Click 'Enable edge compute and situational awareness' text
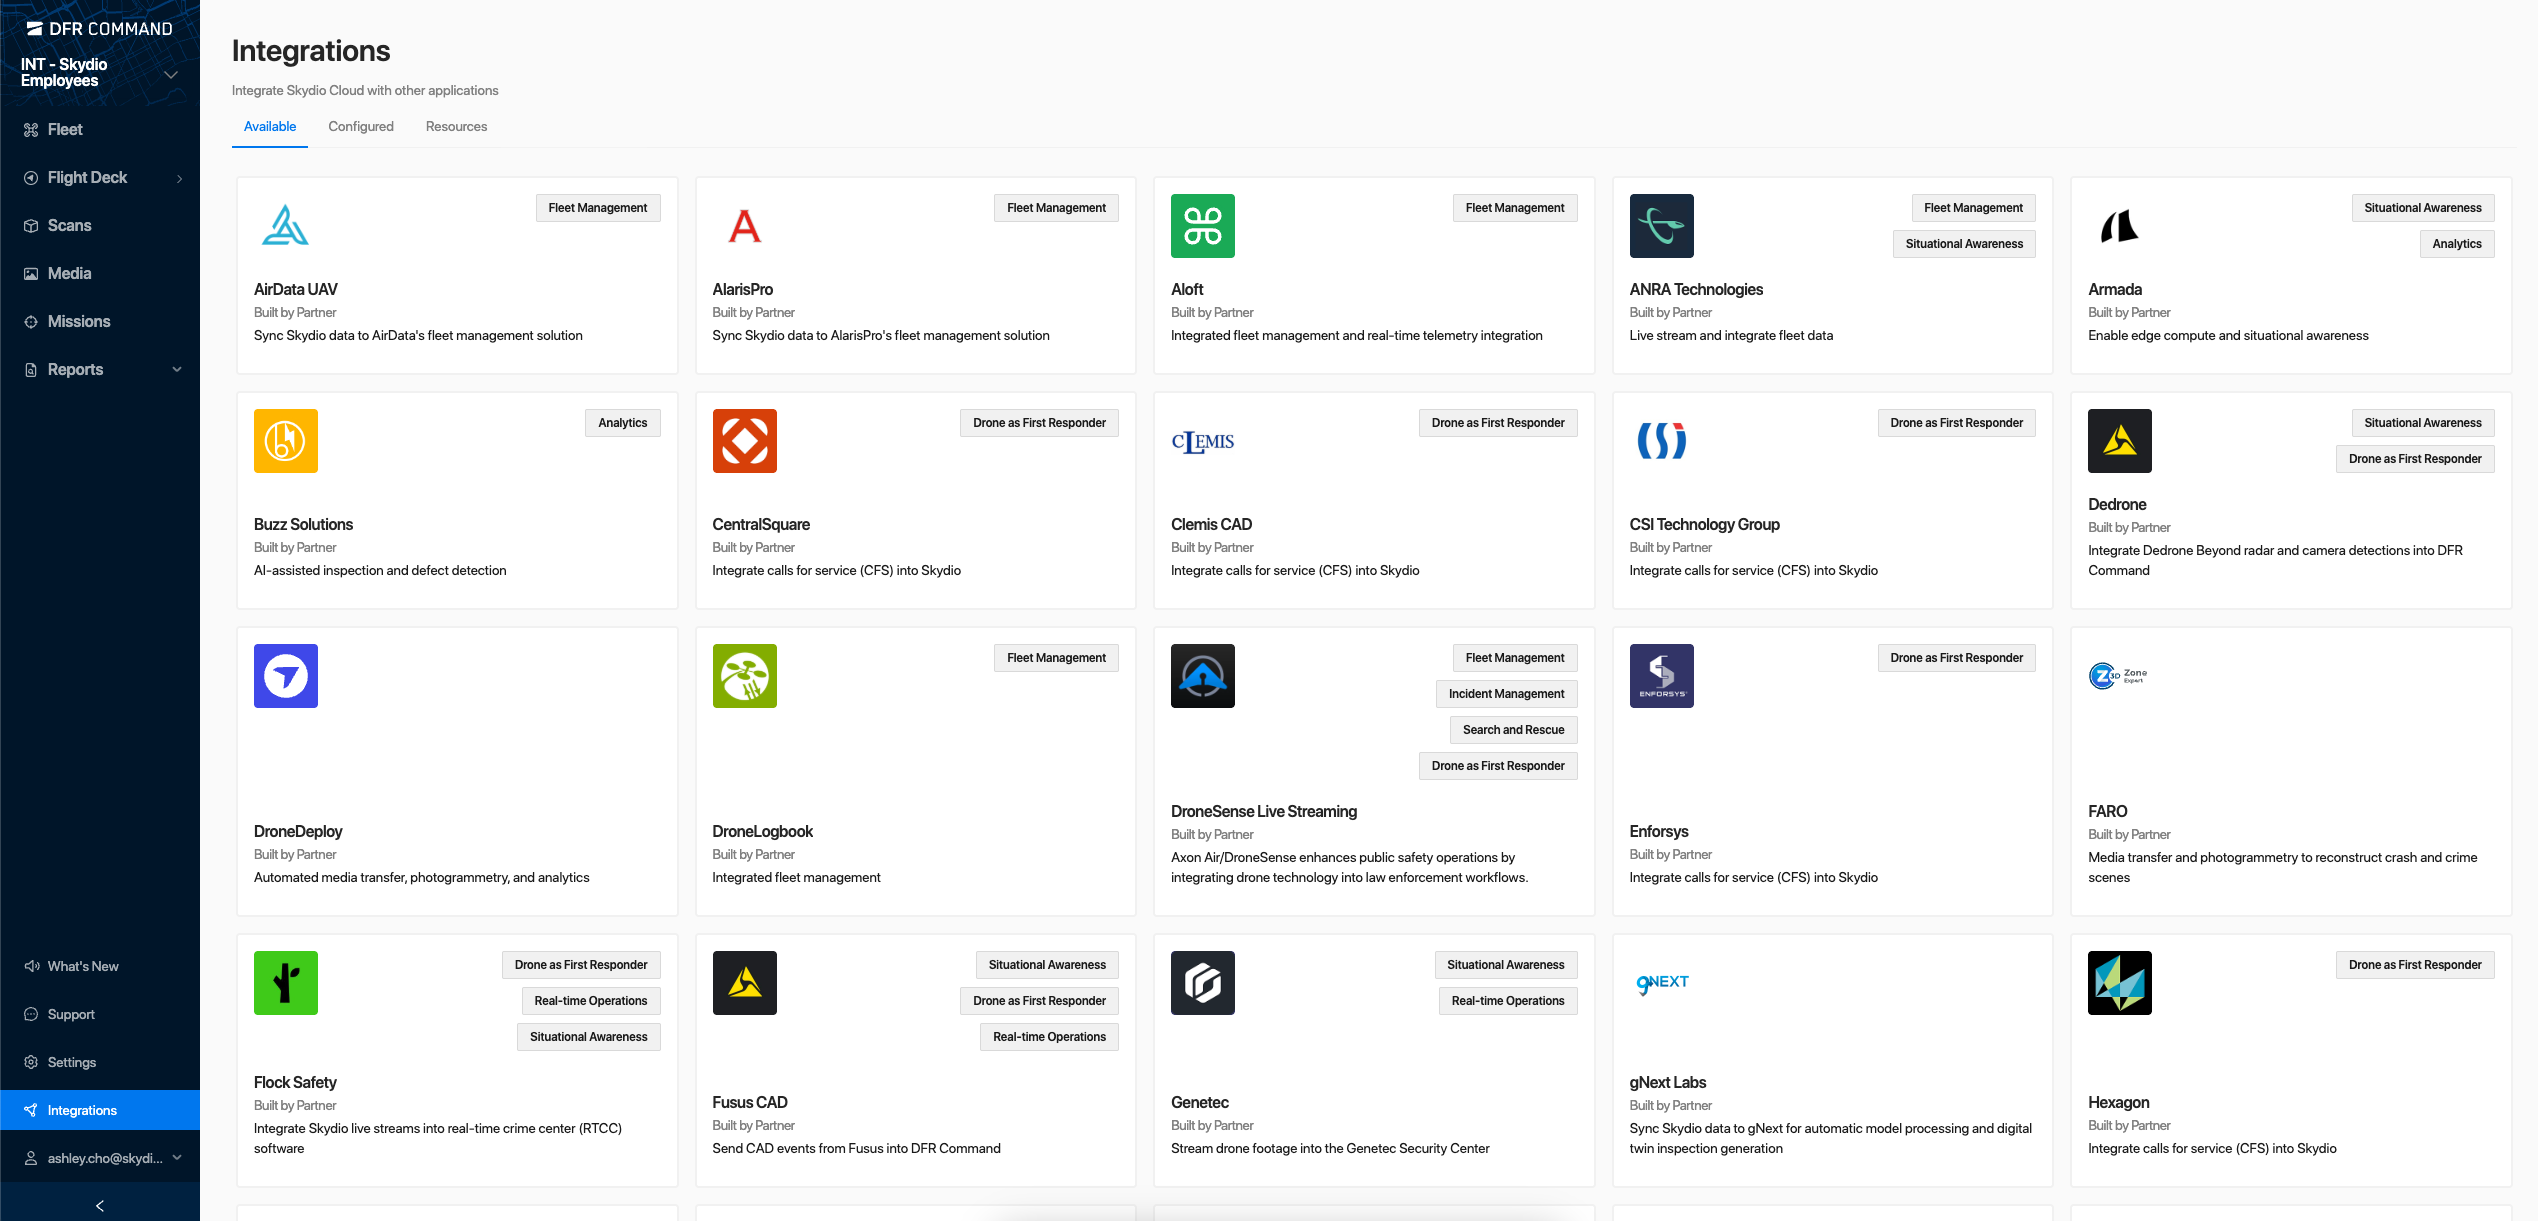Viewport: 2538px width, 1221px height. click(2228, 336)
